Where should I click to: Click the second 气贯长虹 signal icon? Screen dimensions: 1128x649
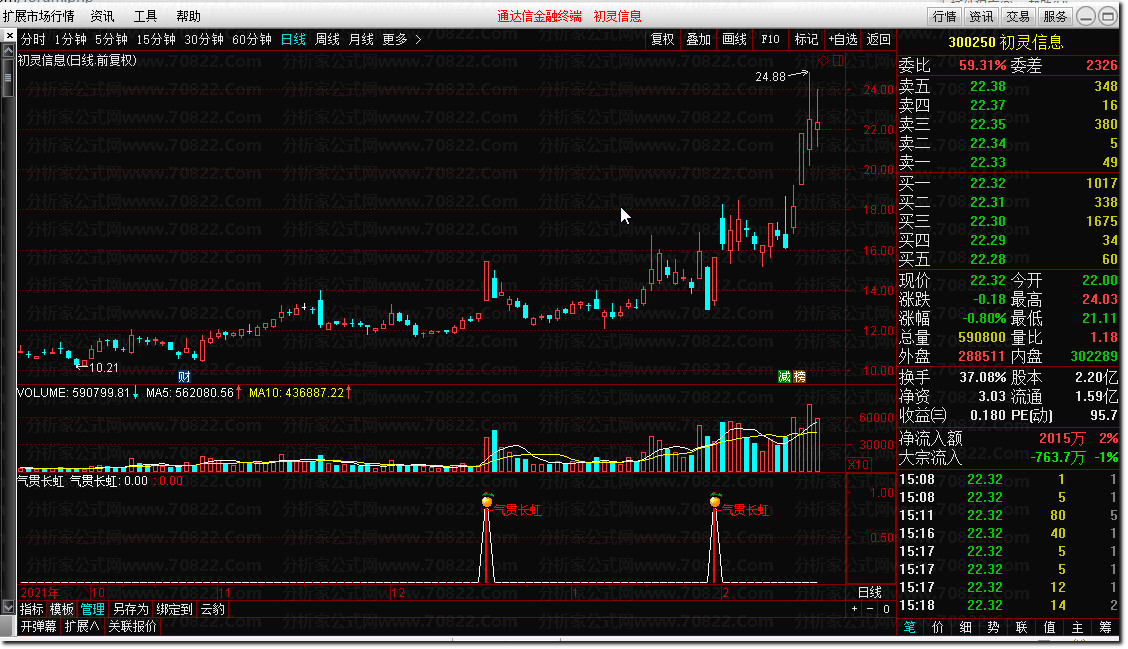[715, 500]
